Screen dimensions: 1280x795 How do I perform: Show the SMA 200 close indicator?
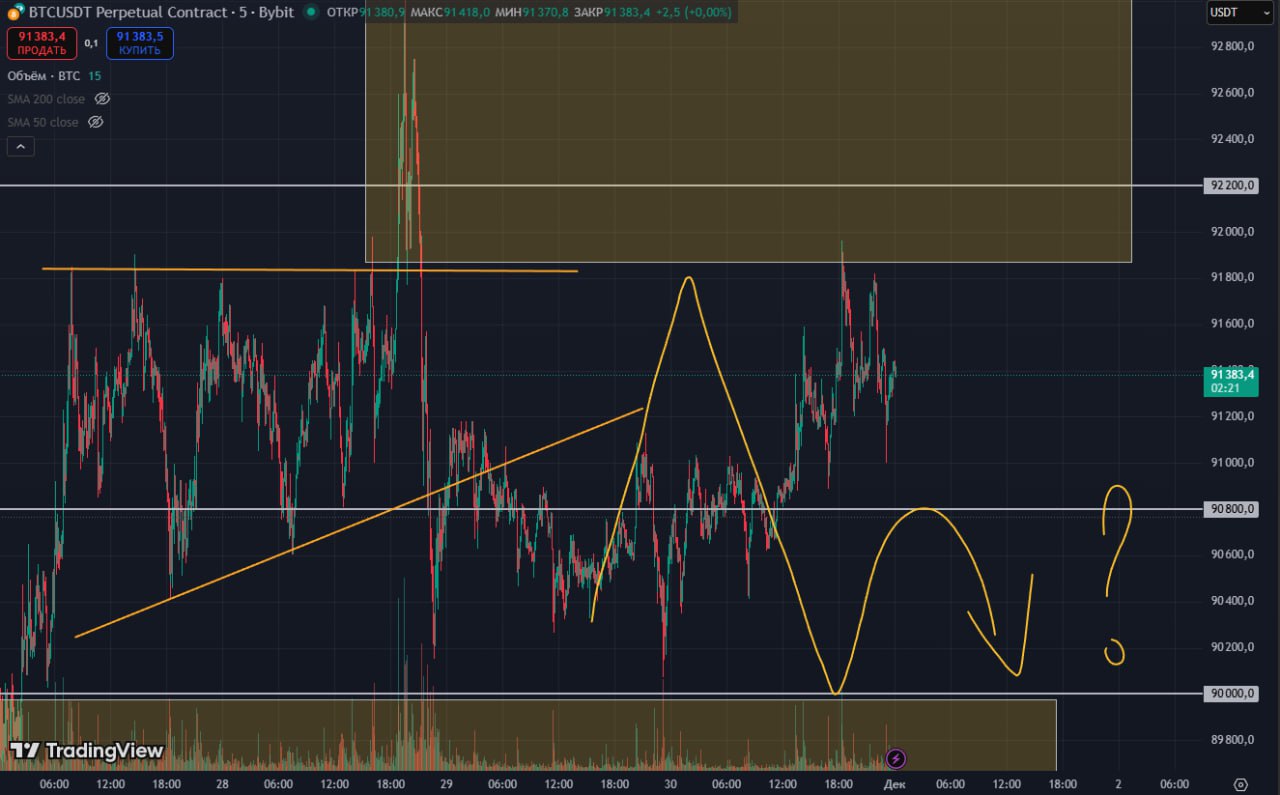pyautogui.click(x=102, y=99)
